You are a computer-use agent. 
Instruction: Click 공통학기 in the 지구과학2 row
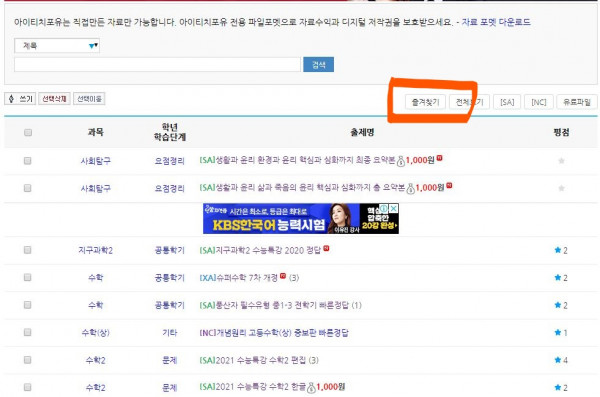(170, 250)
